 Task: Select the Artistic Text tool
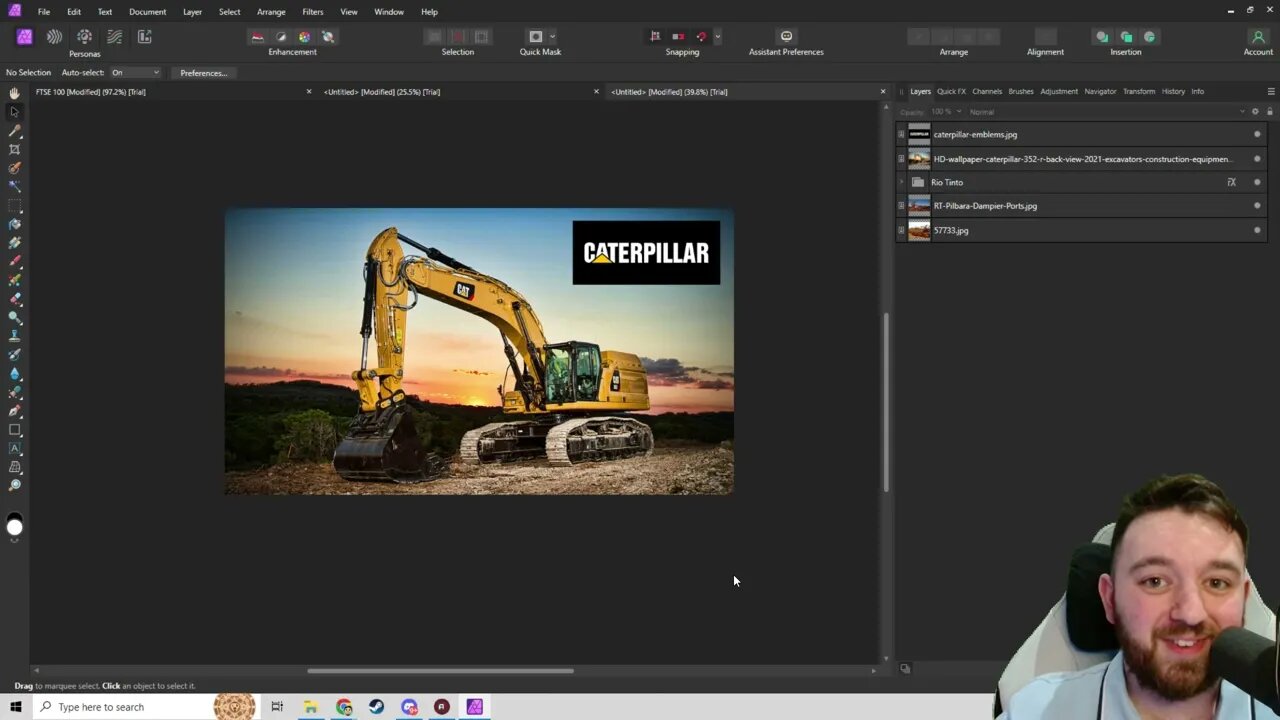point(14,448)
